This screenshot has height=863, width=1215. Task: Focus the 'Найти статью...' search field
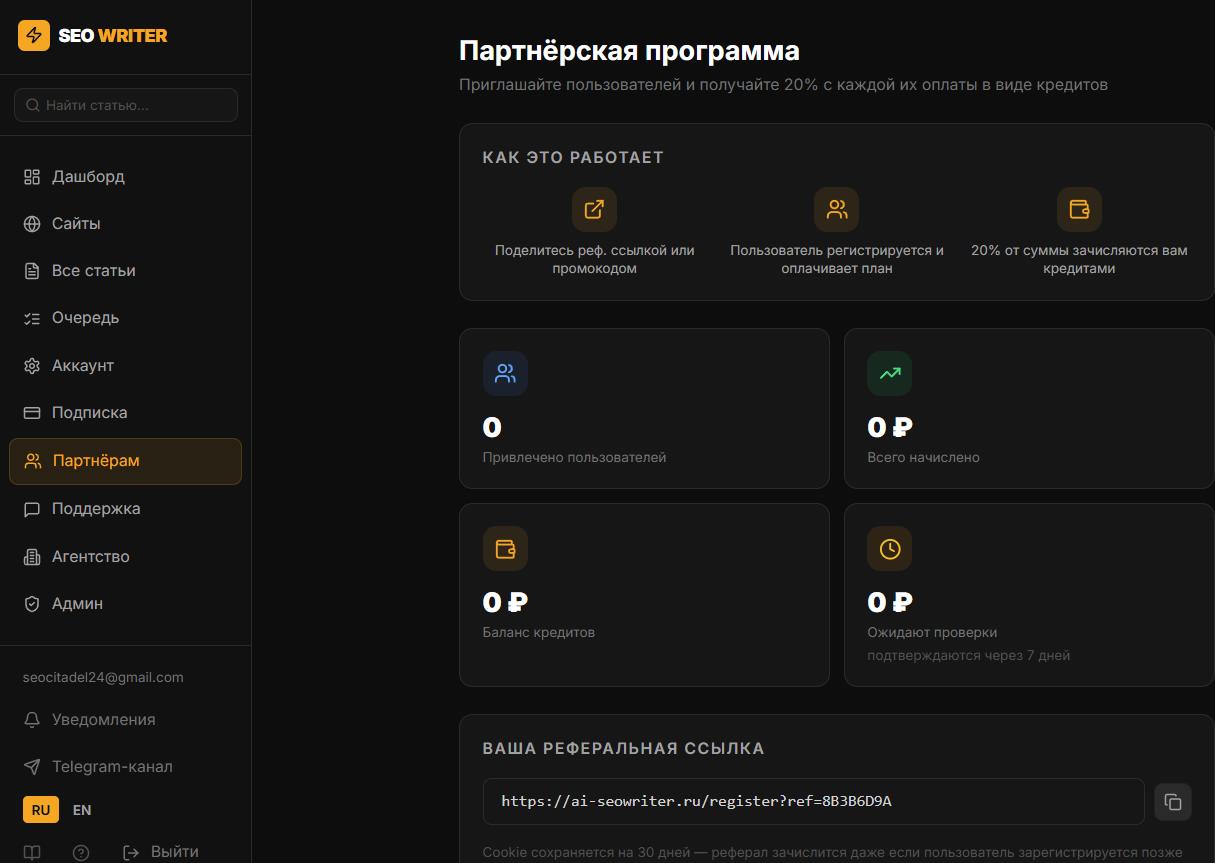pyautogui.click(x=126, y=105)
